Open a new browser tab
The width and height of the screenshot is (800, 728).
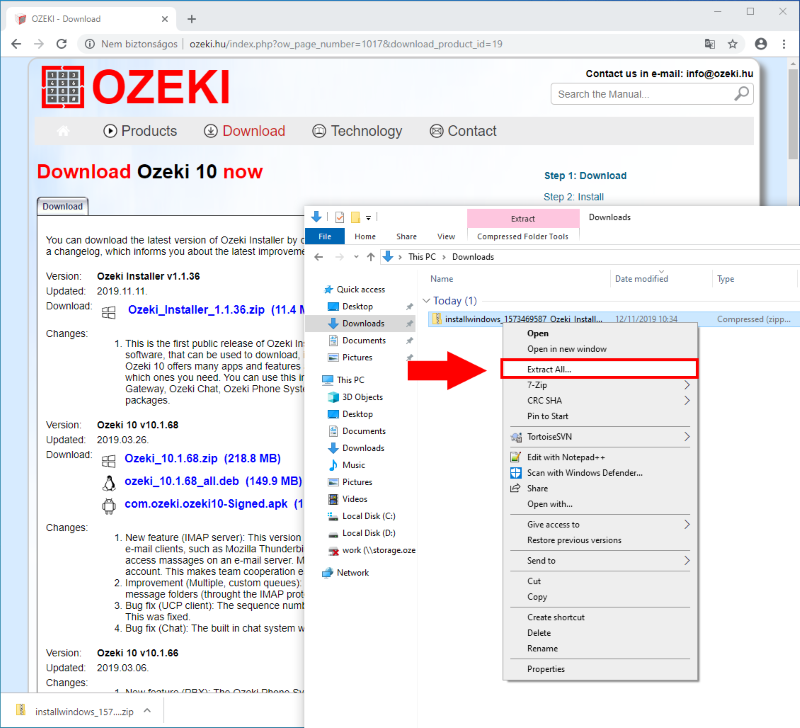tap(191, 19)
